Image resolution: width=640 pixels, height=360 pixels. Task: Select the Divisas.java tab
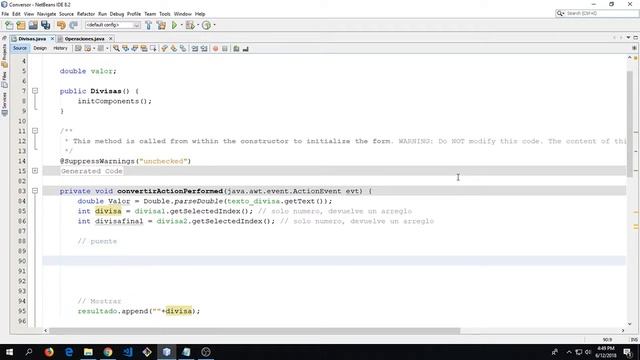pyautogui.click(x=32, y=39)
